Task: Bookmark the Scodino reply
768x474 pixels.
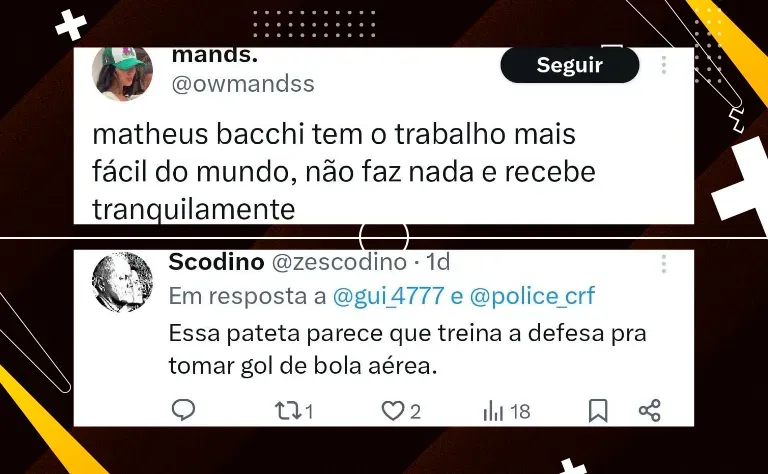Action: point(598,410)
